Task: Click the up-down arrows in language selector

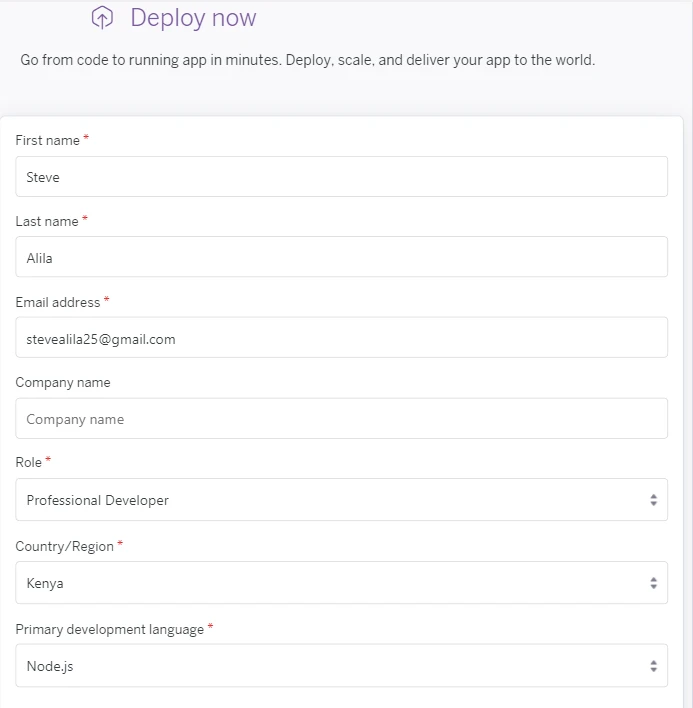Action: pyautogui.click(x=653, y=665)
